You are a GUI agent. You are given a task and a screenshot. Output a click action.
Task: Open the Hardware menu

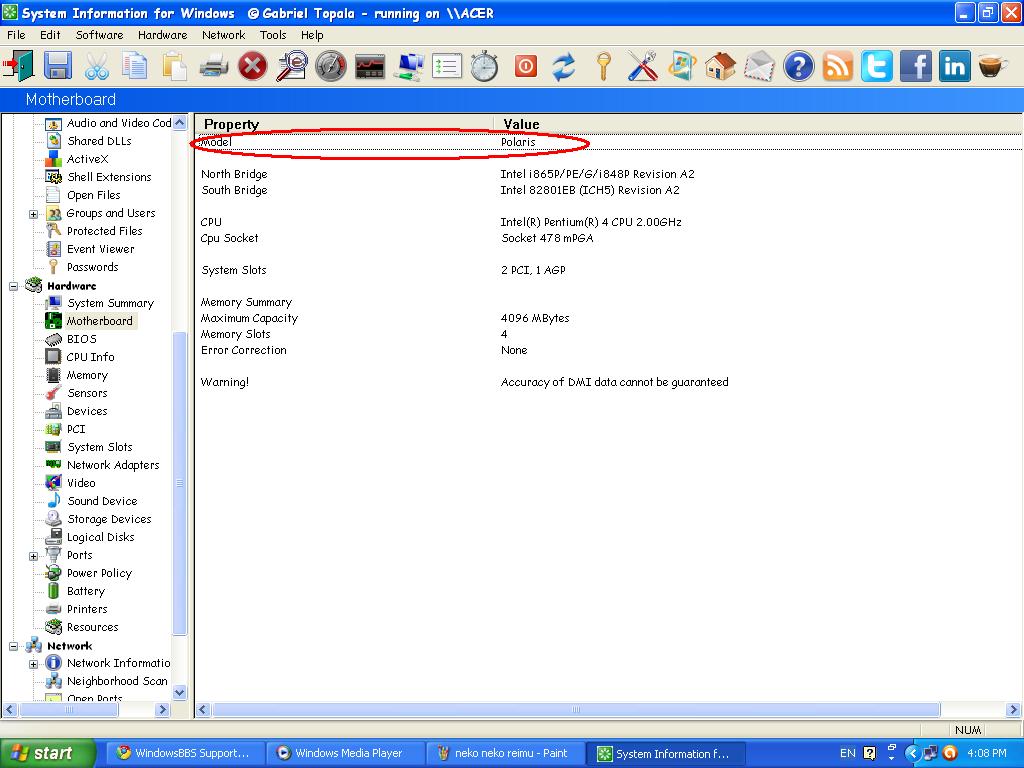tap(163, 35)
